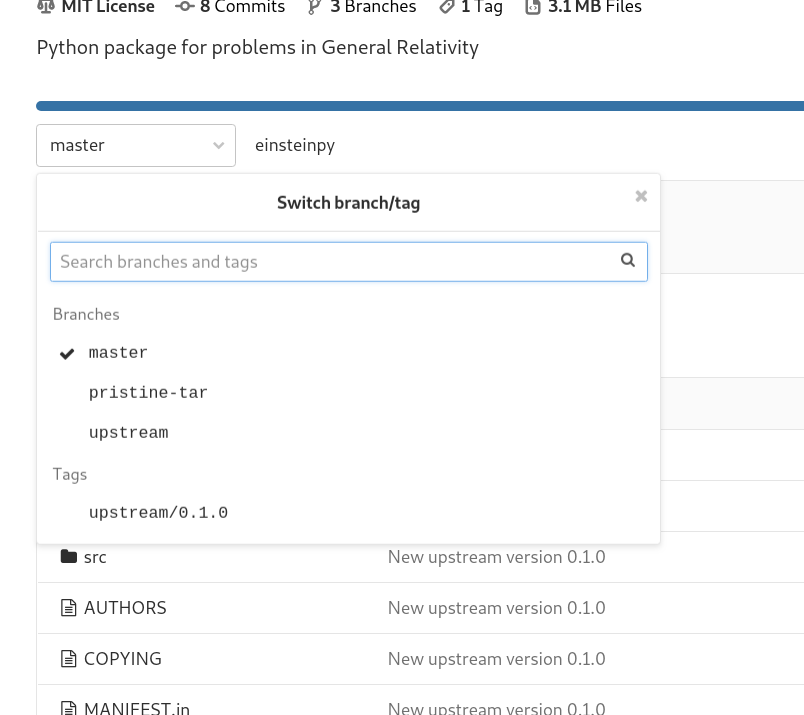The height and width of the screenshot is (715, 804).
Task: Select the pristine-tar branch
Action: (148, 392)
